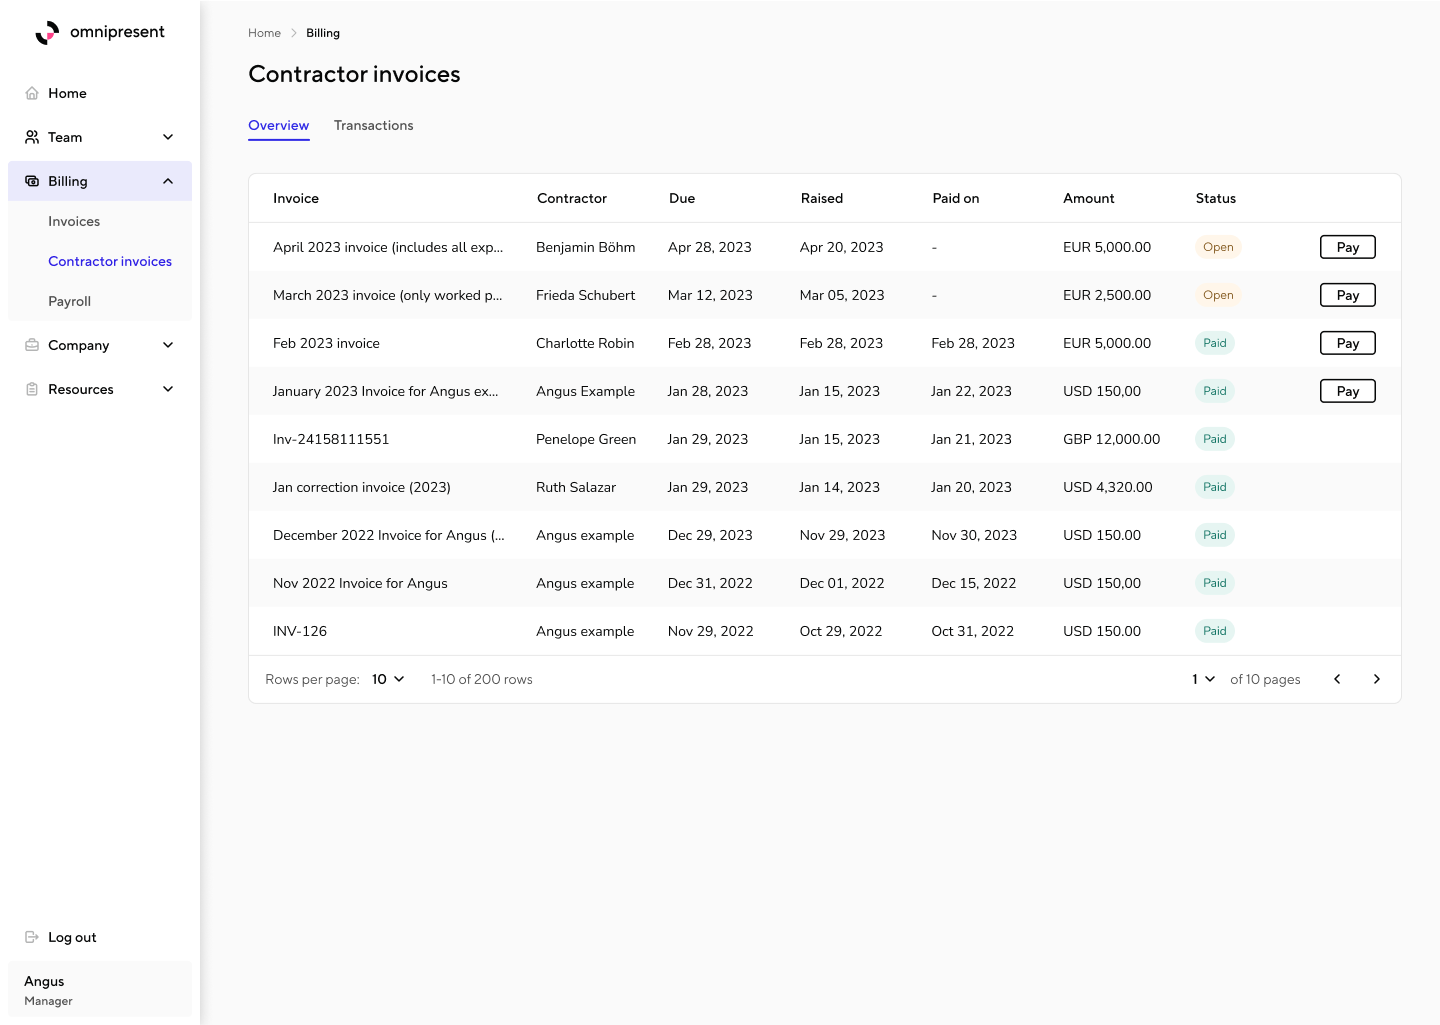Screen dimensions: 1440x1025
Task: Click the Company briefcase icon
Action: point(32,345)
